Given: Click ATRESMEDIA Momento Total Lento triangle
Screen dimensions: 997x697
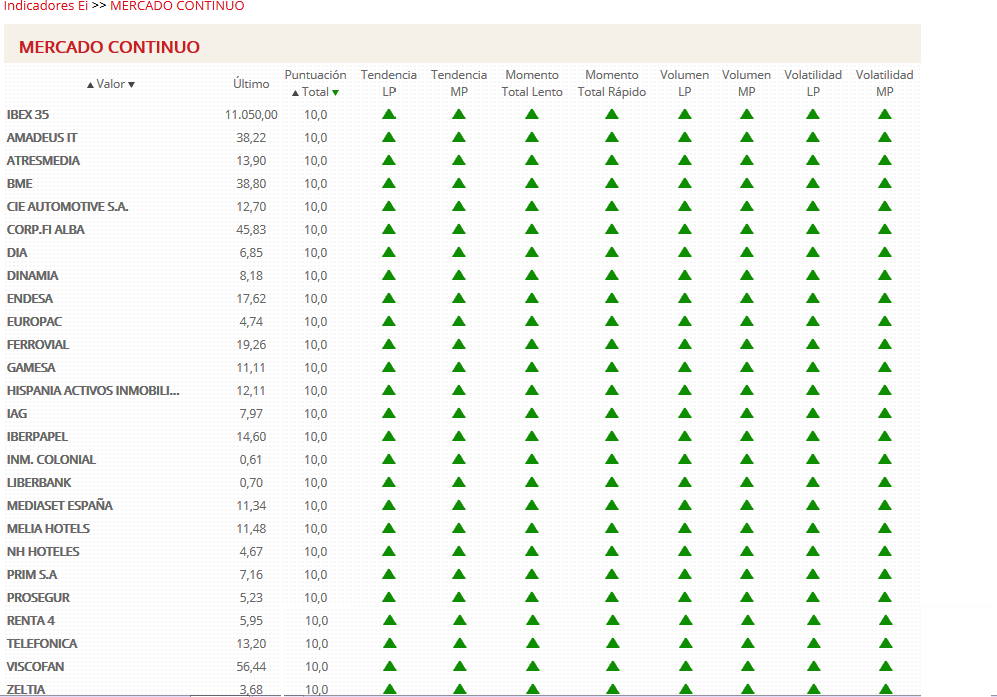Looking at the screenshot, I should click(x=532, y=160).
